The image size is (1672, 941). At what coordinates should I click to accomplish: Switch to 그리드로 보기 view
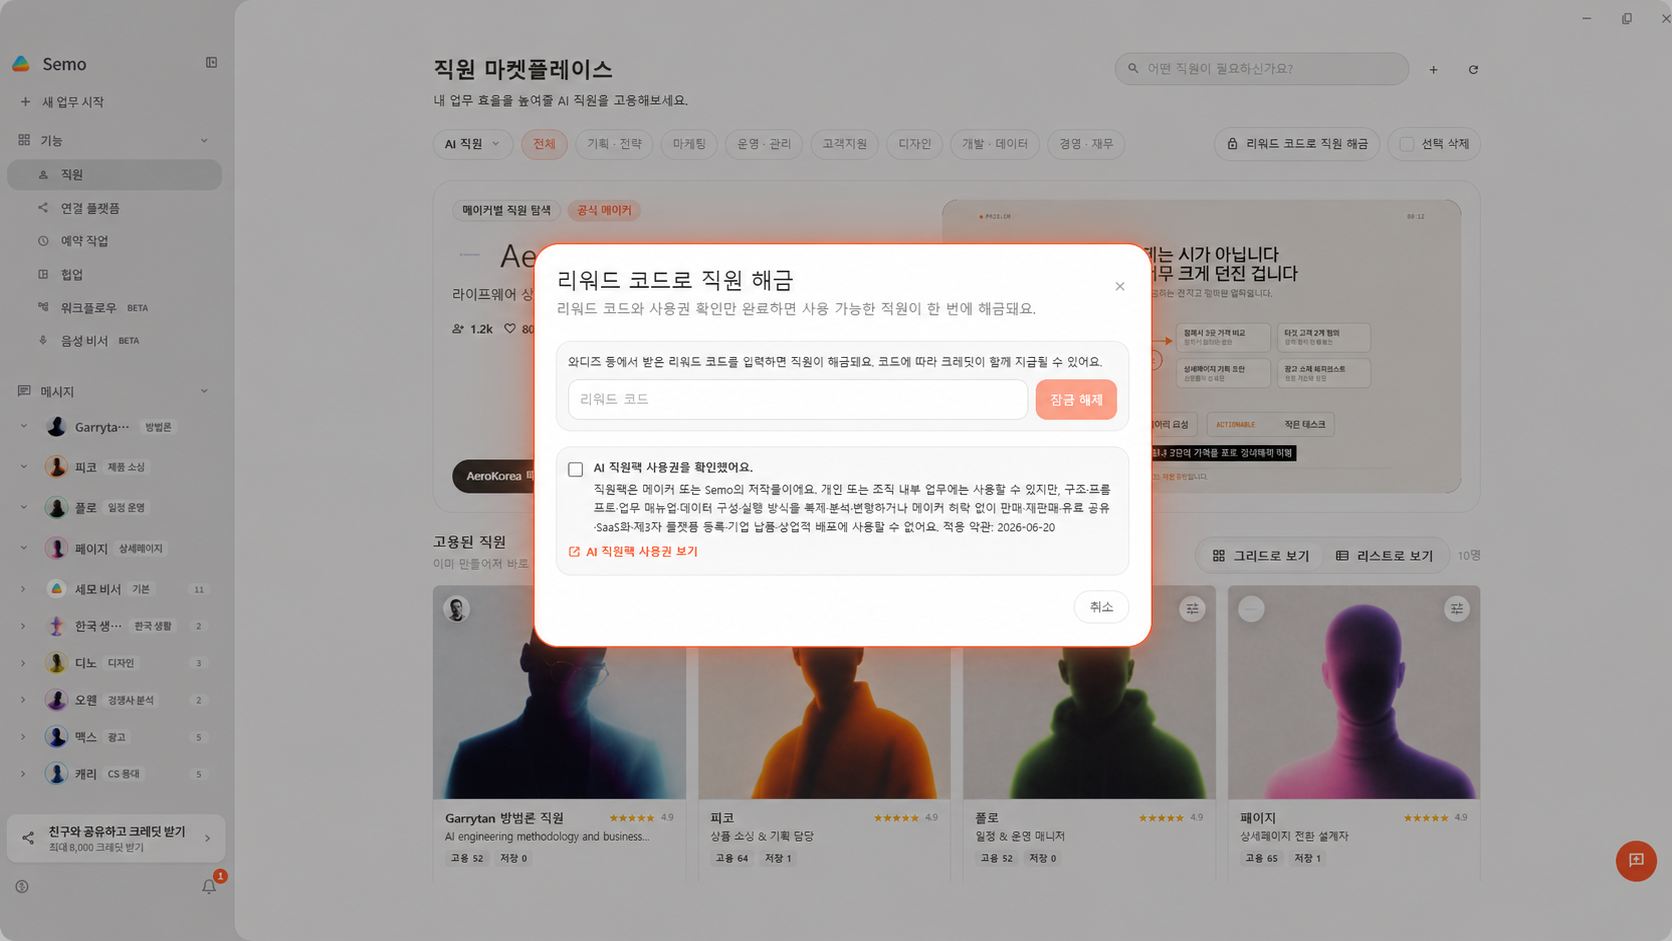point(1260,556)
